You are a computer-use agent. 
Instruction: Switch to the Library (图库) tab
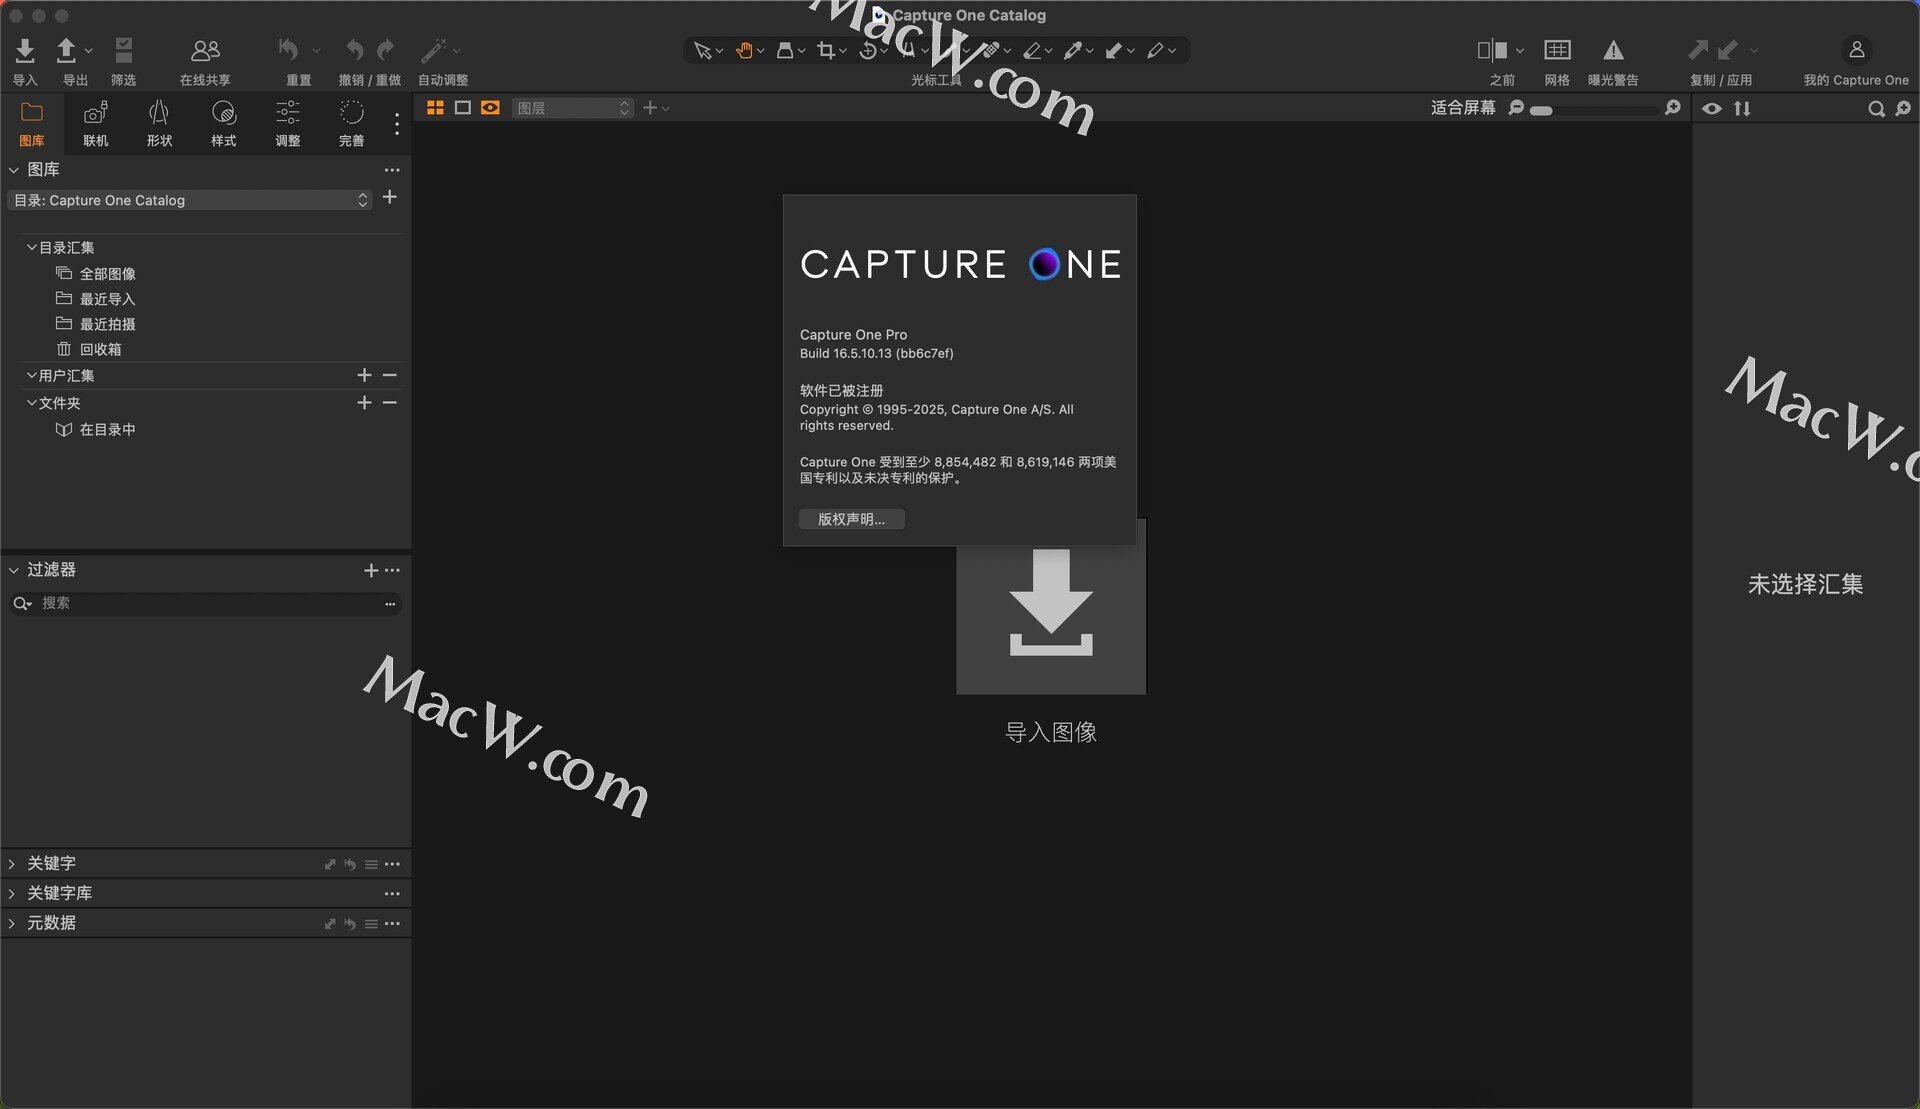click(x=32, y=123)
